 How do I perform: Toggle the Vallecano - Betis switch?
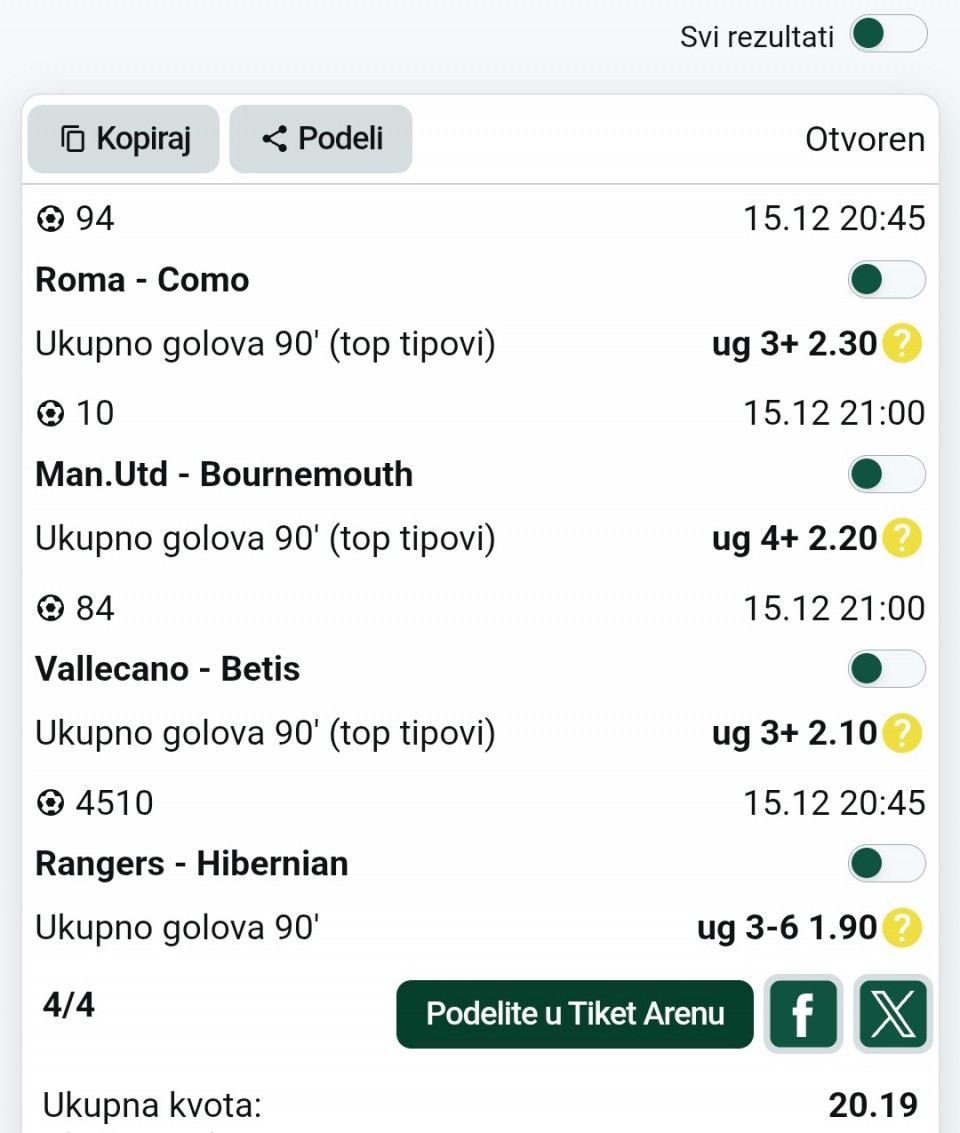(x=887, y=669)
